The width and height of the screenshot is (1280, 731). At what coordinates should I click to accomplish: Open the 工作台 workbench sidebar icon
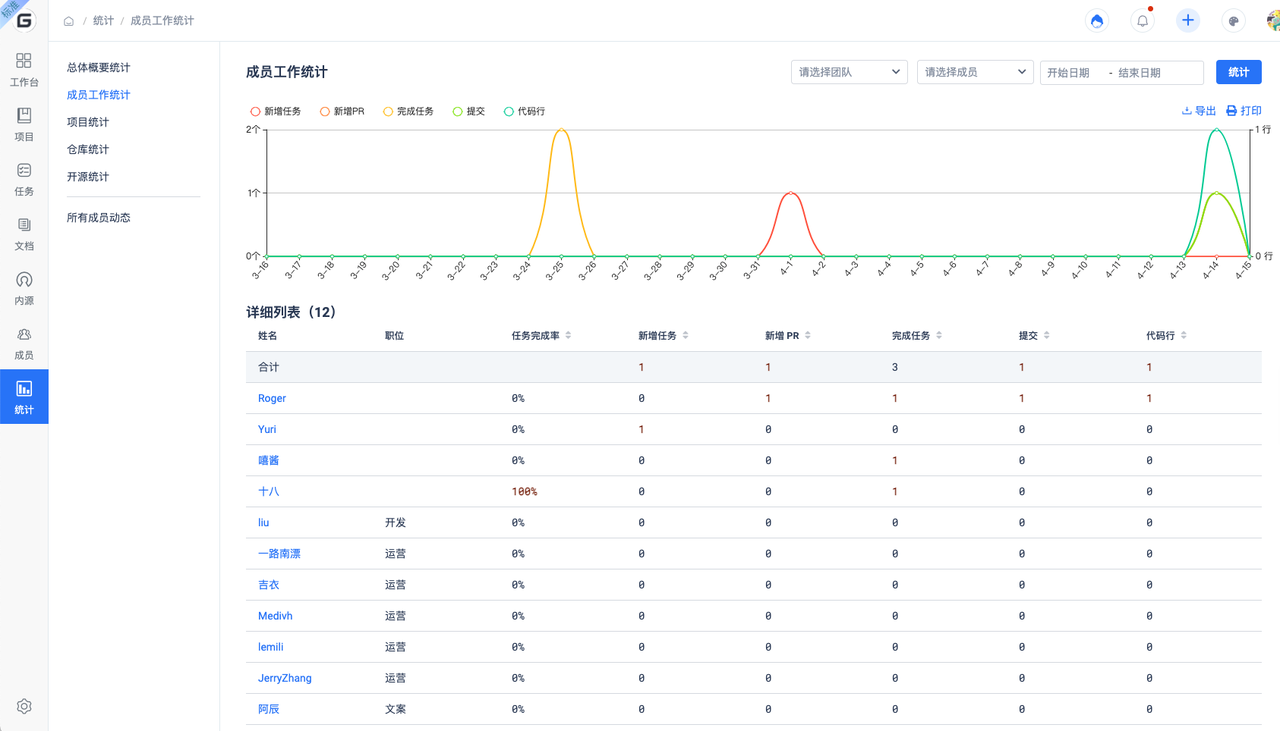point(24,70)
